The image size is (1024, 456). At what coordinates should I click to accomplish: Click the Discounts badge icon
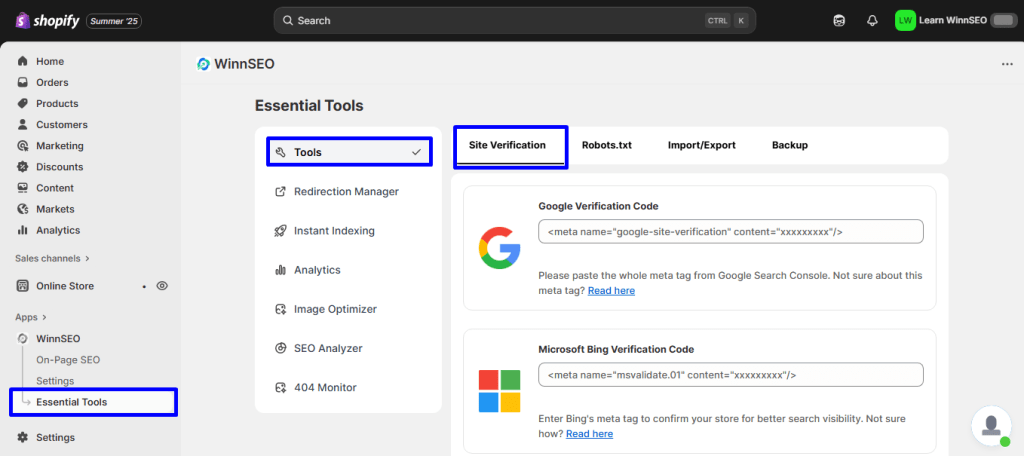(x=23, y=167)
